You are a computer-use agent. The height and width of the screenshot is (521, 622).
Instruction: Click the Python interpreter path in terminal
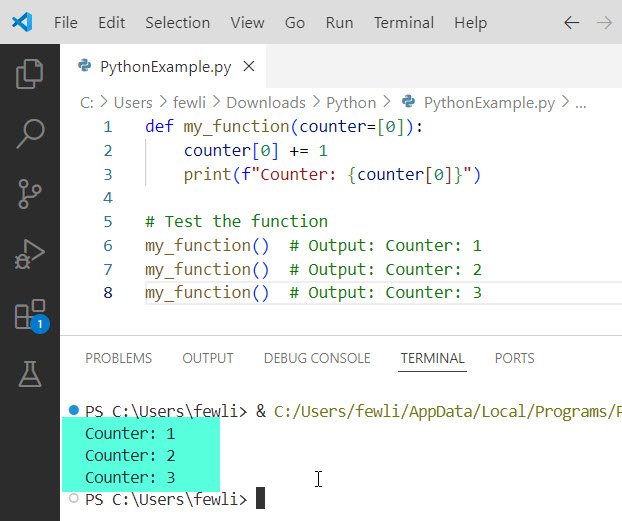pyautogui.click(x=447, y=411)
